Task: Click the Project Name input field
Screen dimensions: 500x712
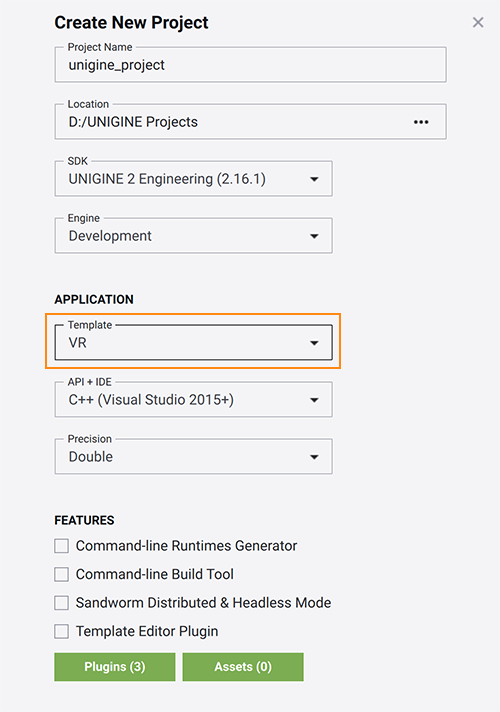Action: pos(250,64)
